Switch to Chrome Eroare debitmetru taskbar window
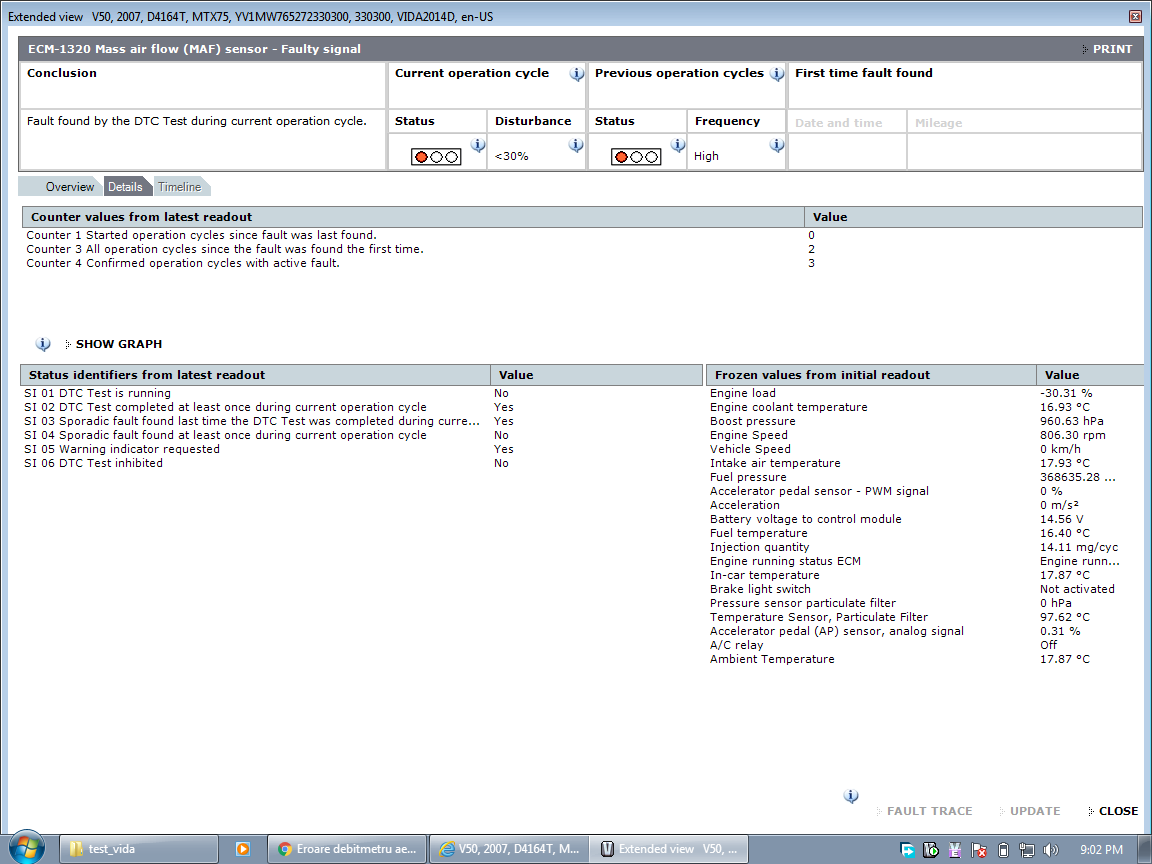The height and width of the screenshot is (864, 1152). click(x=348, y=849)
